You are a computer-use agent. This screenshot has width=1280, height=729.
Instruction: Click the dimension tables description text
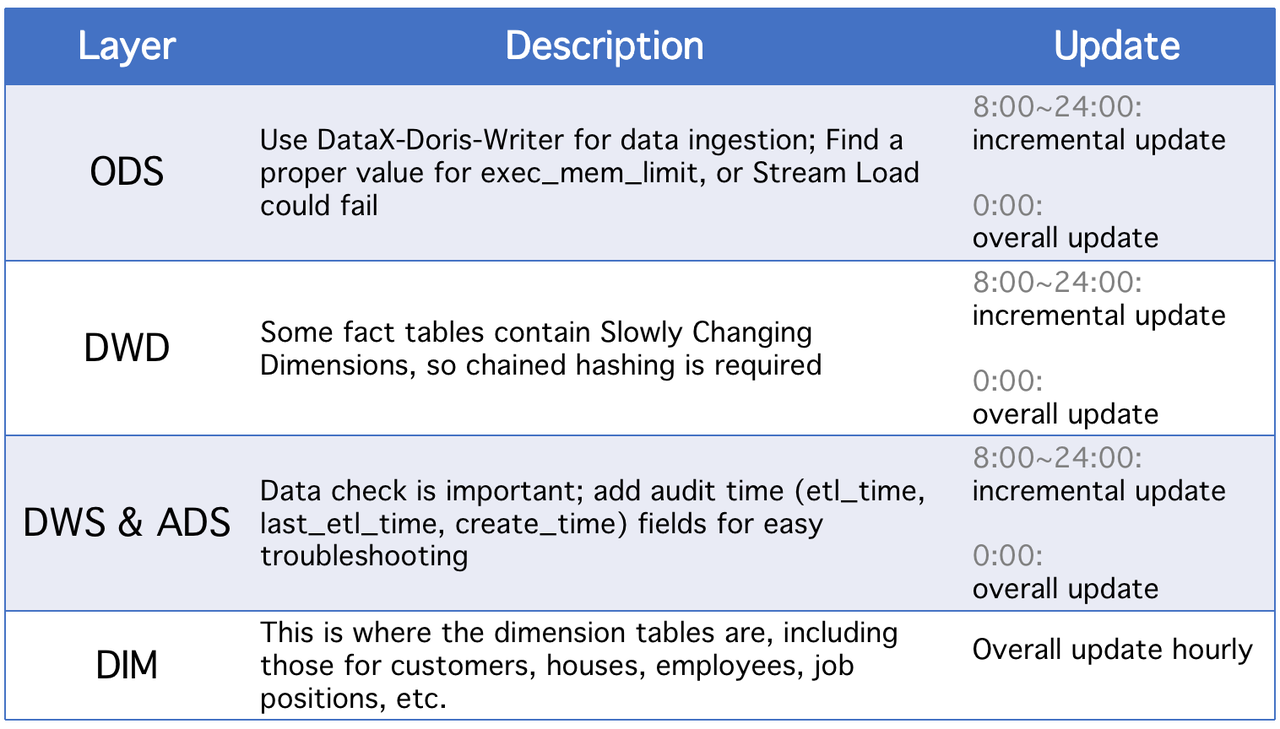[579, 666]
